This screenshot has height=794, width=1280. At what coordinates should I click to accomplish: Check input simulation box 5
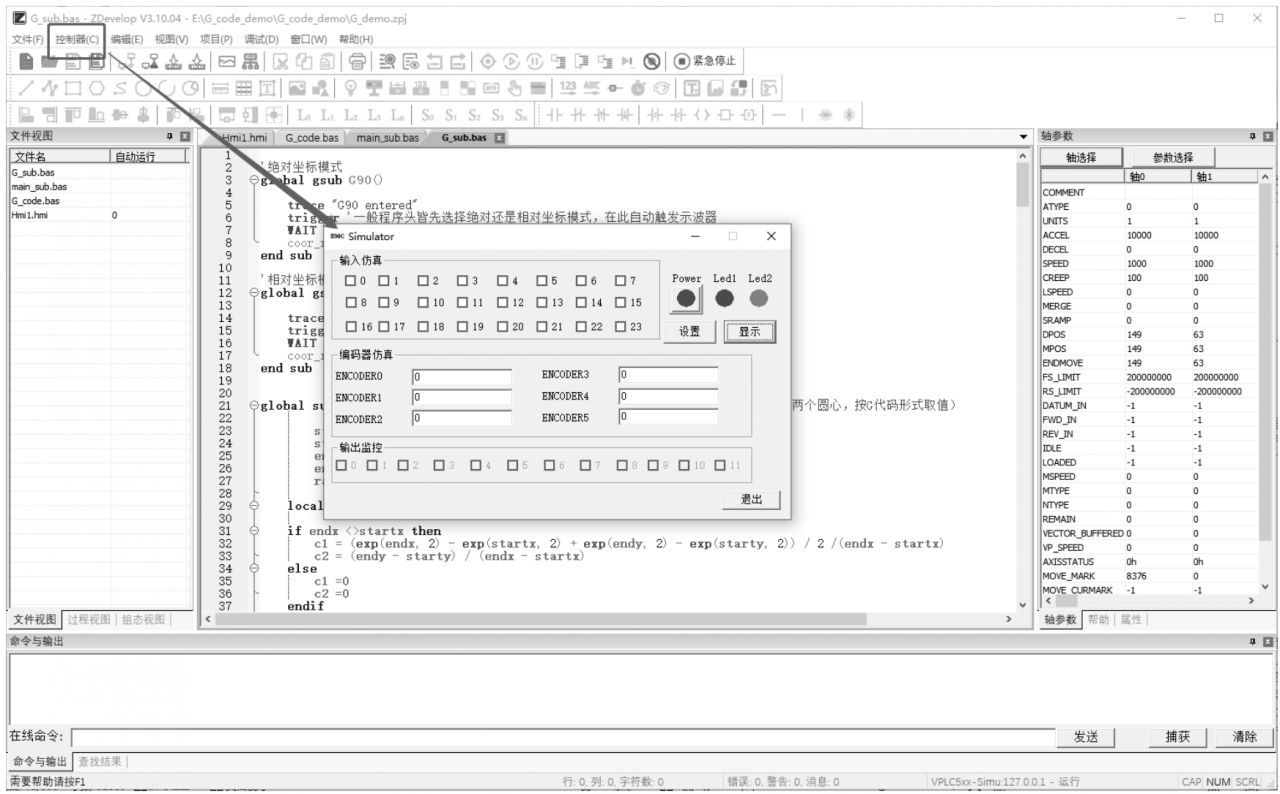[542, 281]
